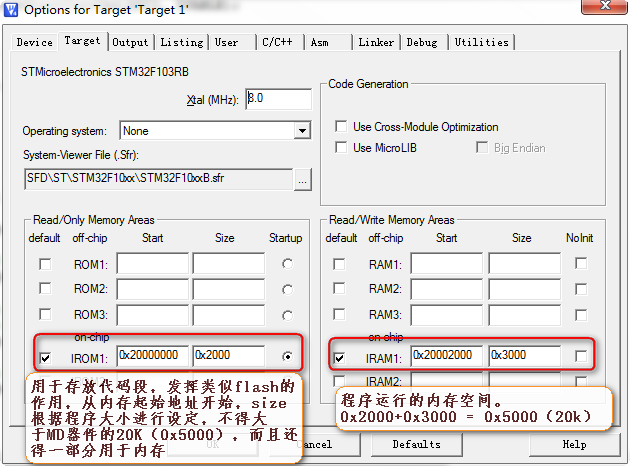Check the RAM3 default checkbox
The image size is (630, 466).
coord(339,314)
